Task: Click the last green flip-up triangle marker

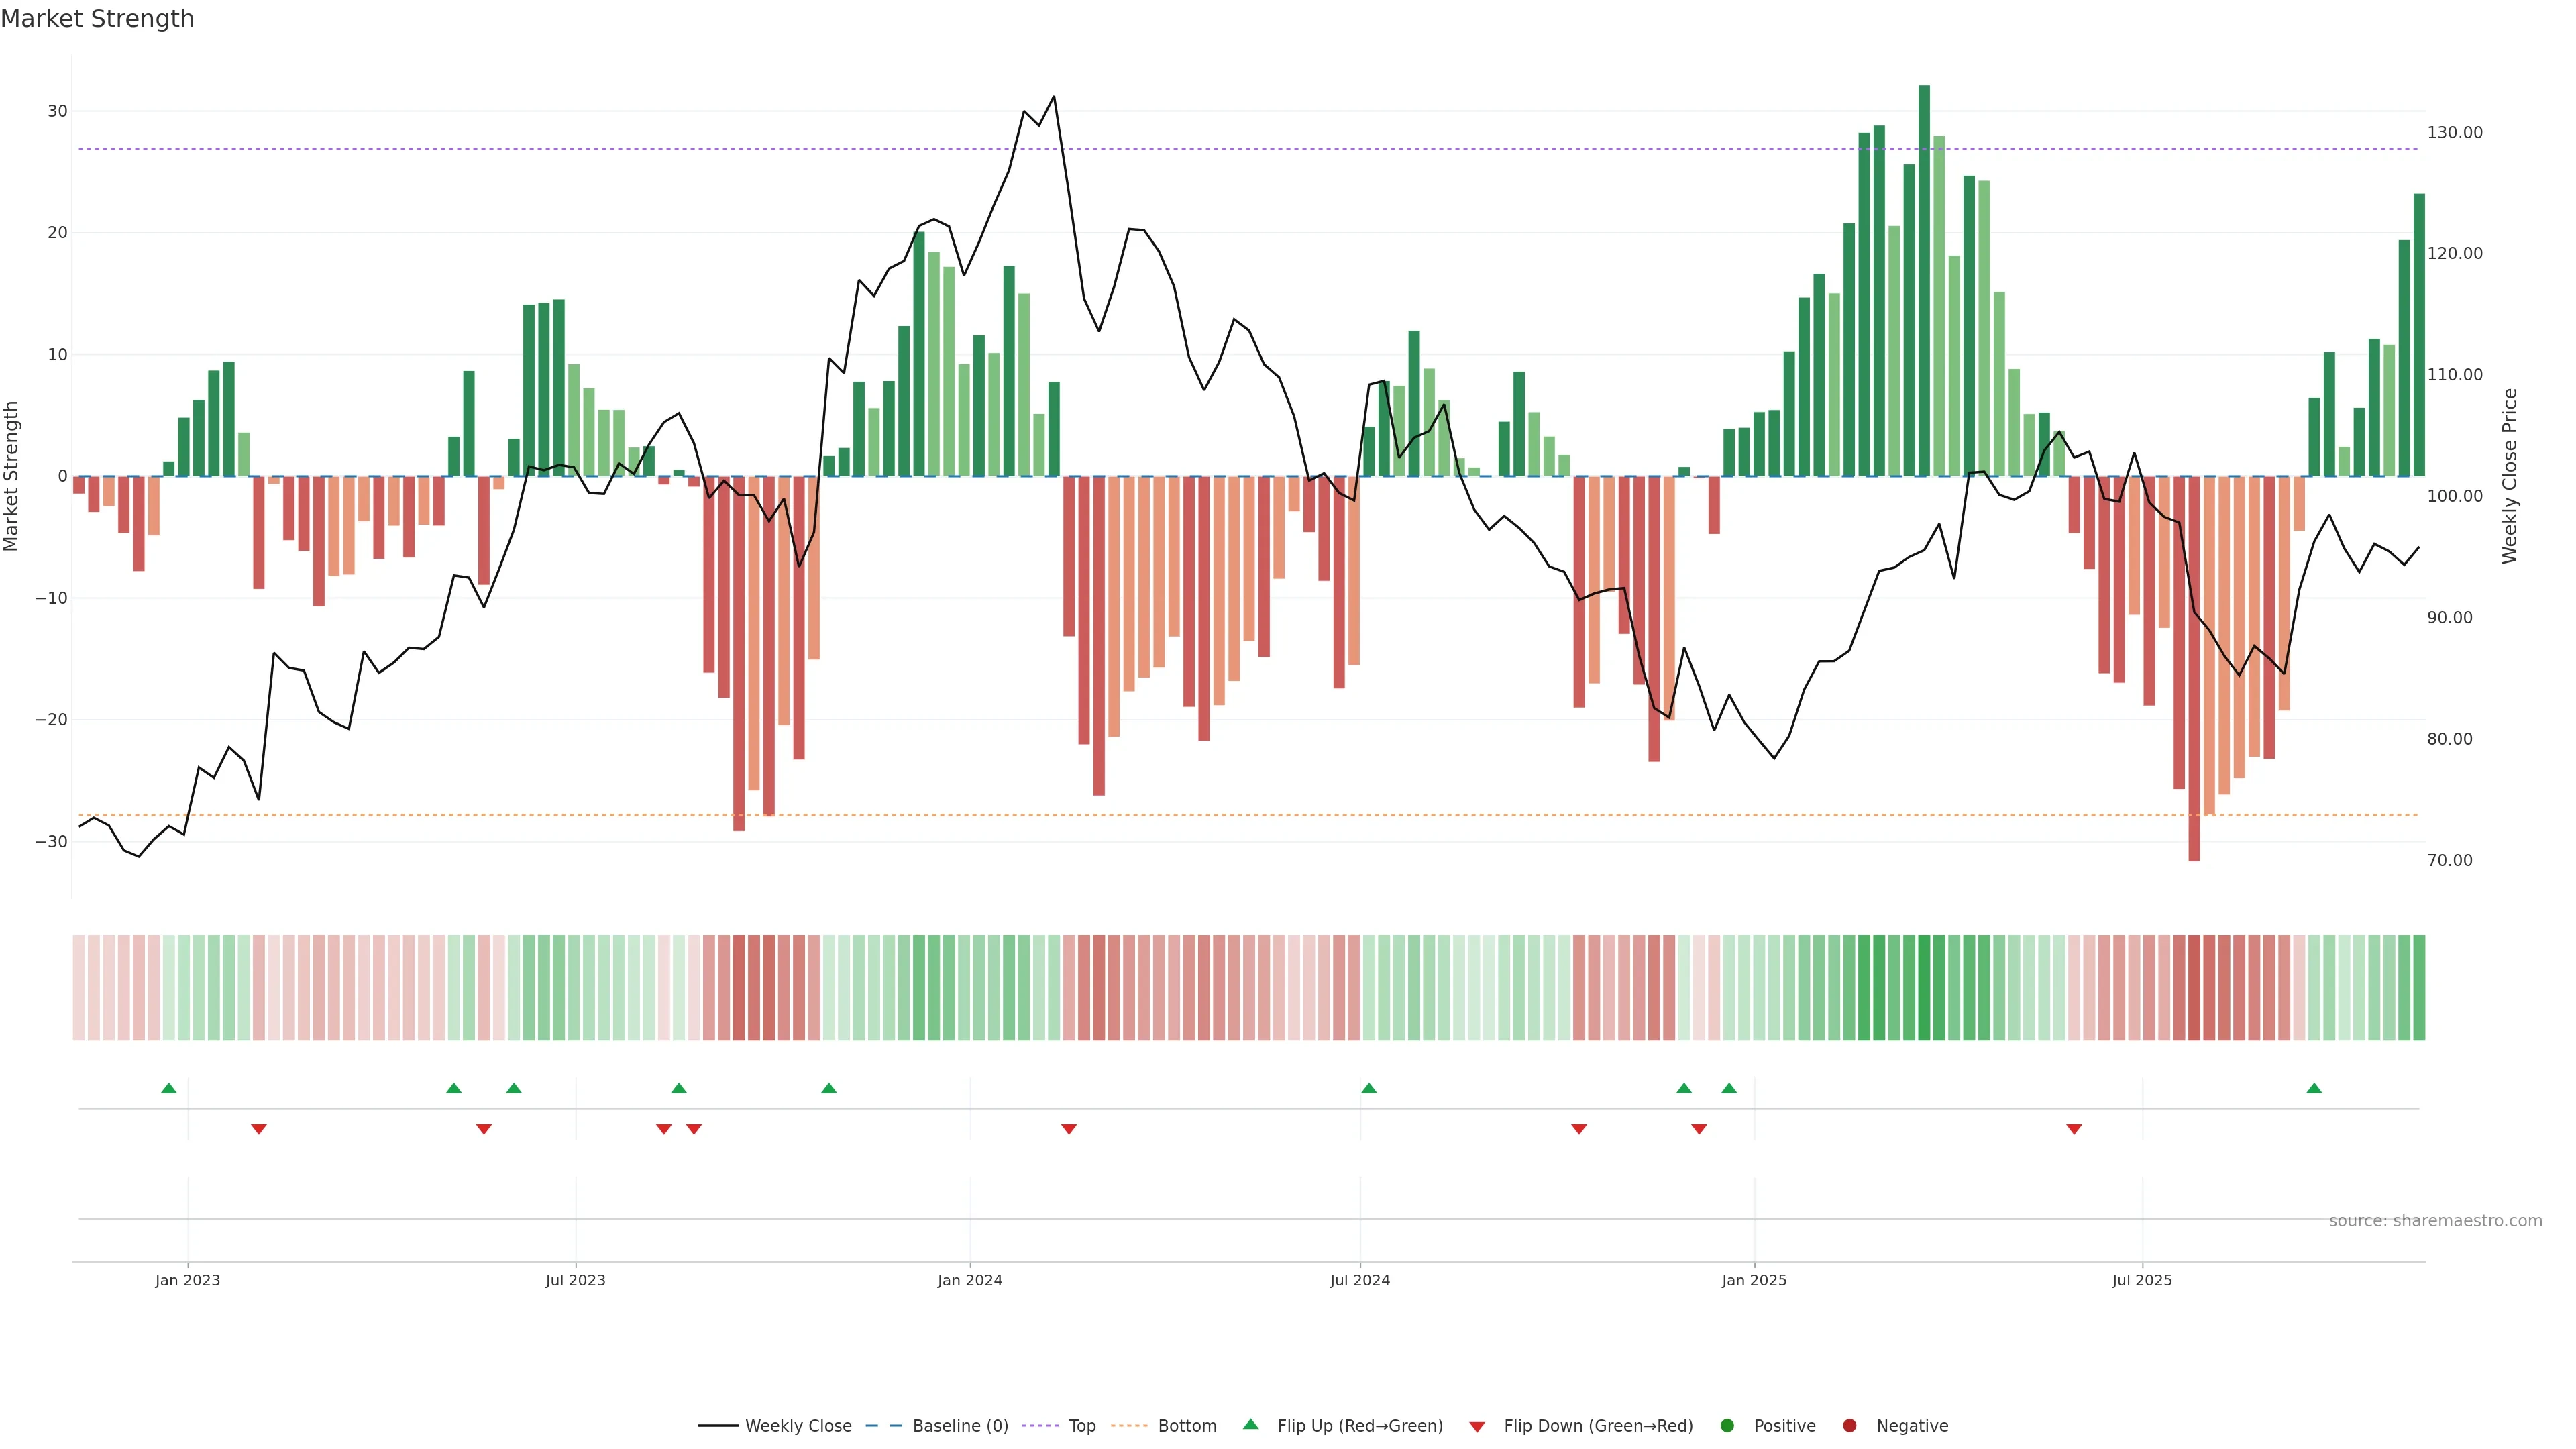Action: click(x=2314, y=1088)
